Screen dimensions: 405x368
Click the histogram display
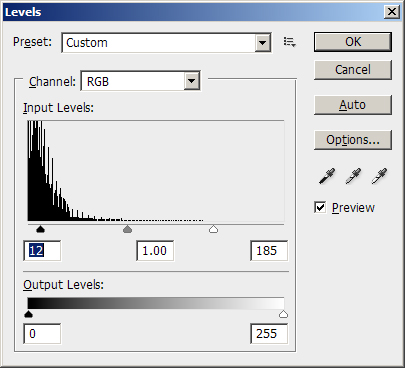tap(156, 171)
